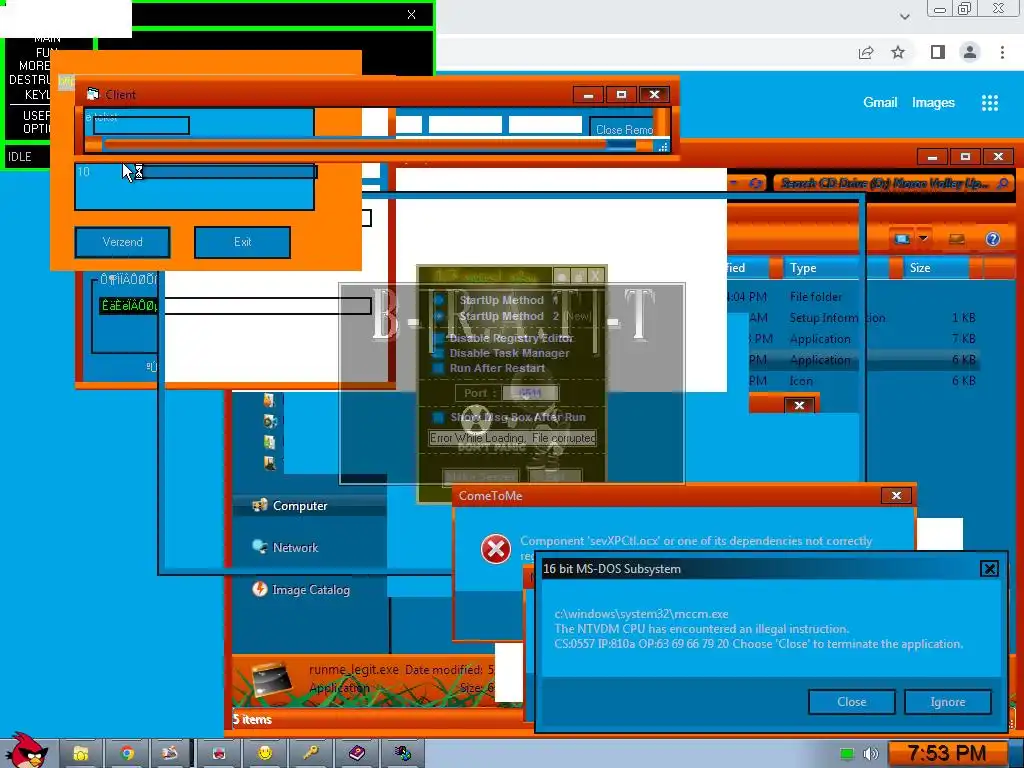Image resolution: width=1024 pixels, height=768 pixels.
Task: Toggle Show Msg Box After Run checkbox
Action: 439,417
